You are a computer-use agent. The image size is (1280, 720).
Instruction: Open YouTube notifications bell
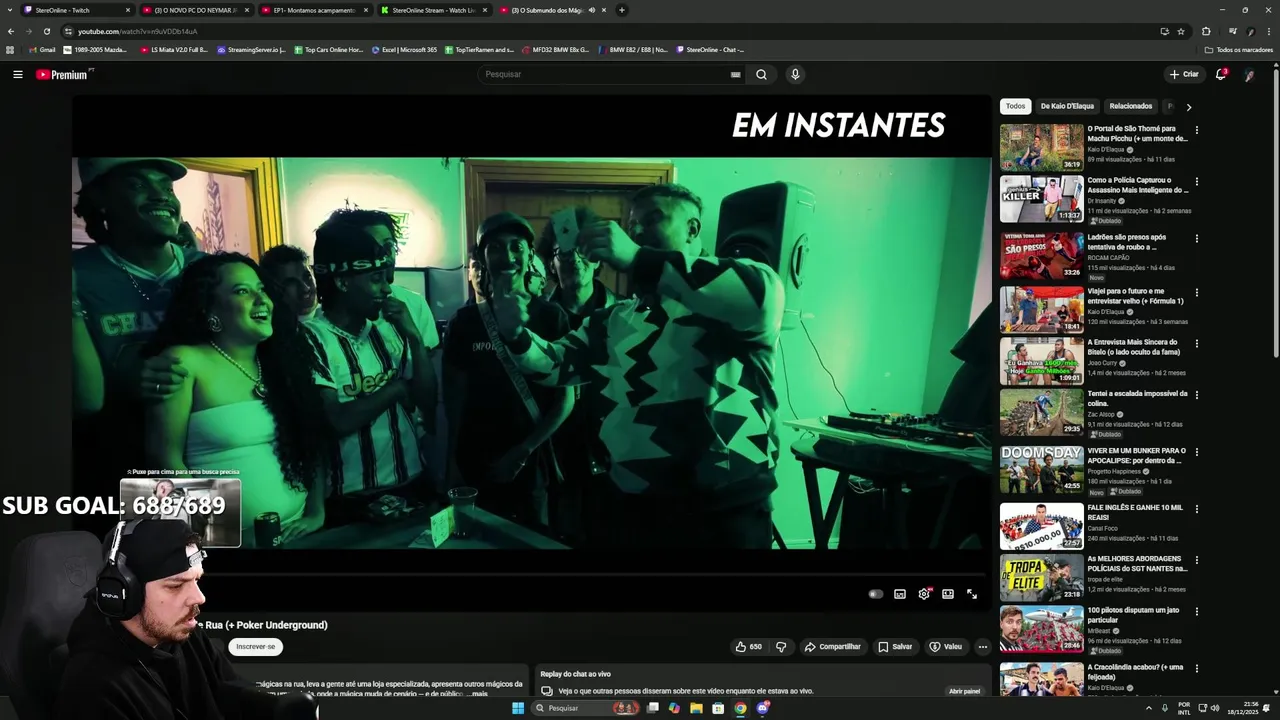pyautogui.click(x=1220, y=74)
